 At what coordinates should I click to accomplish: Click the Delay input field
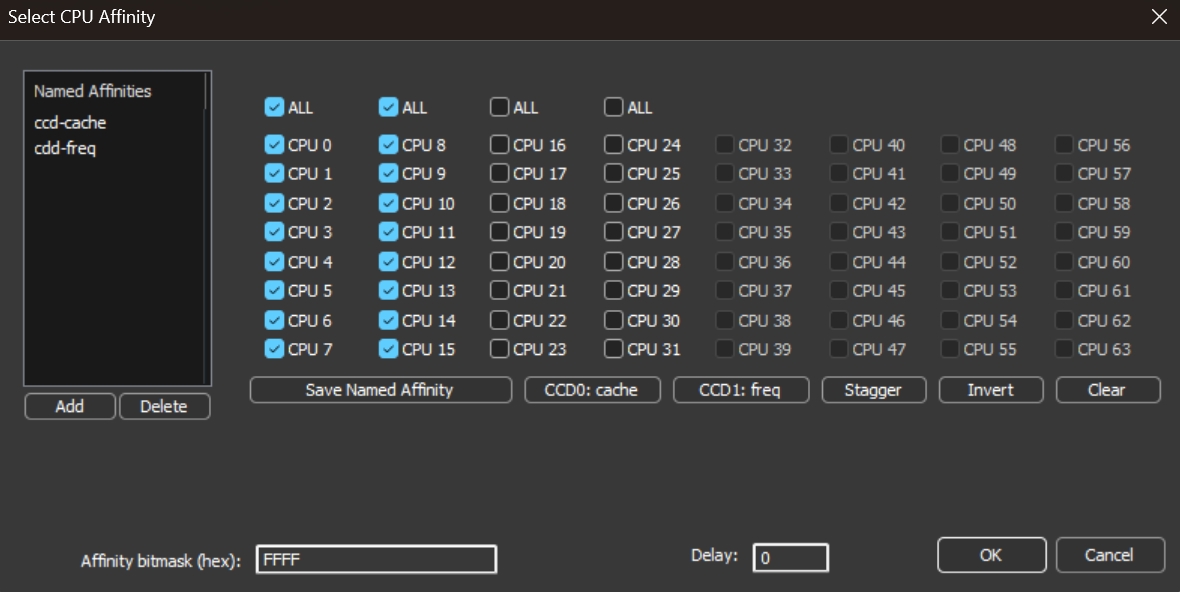point(790,558)
